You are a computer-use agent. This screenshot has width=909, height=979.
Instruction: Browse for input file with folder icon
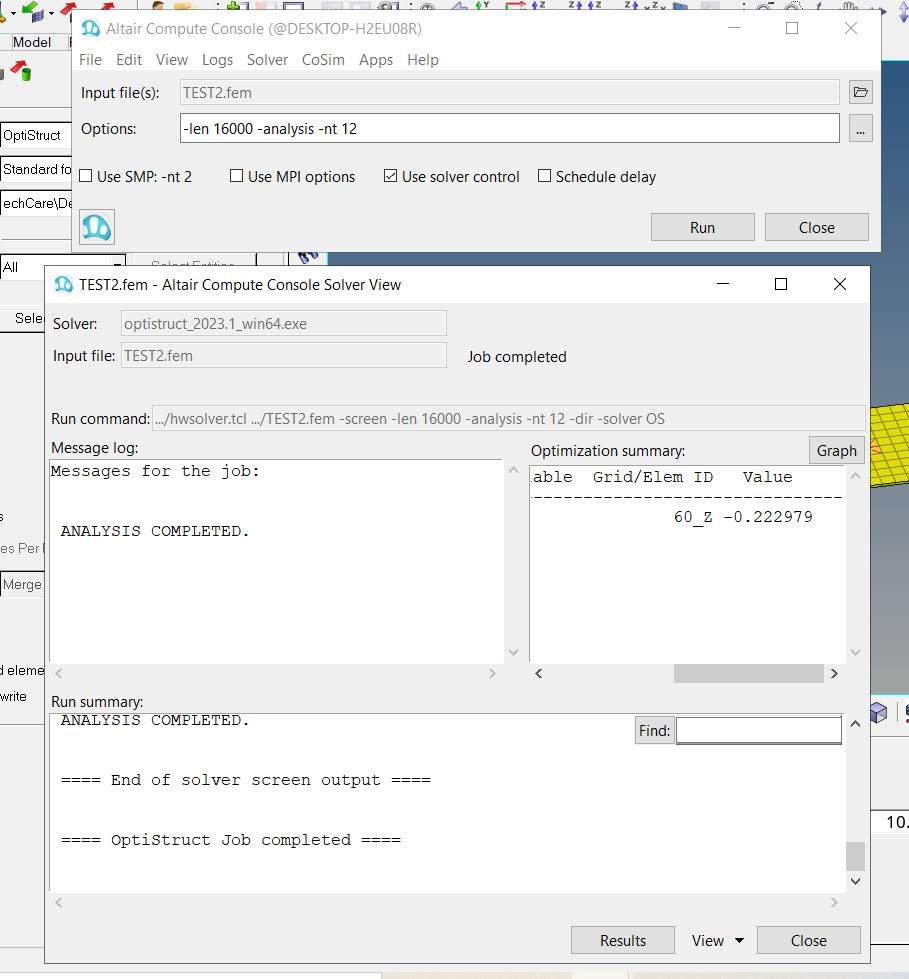click(860, 92)
